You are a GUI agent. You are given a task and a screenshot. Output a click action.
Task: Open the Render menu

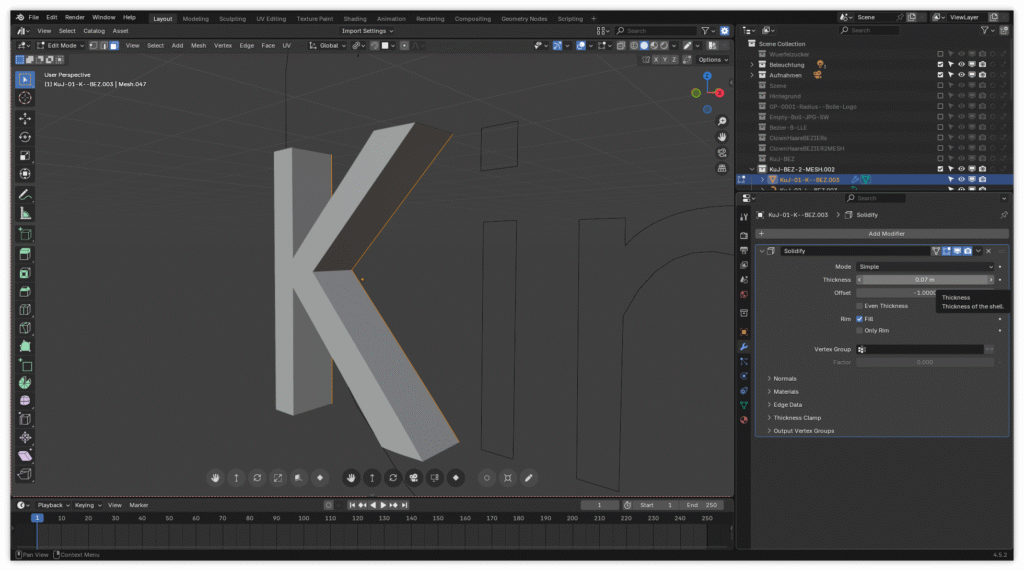click(x=75, y=17)
